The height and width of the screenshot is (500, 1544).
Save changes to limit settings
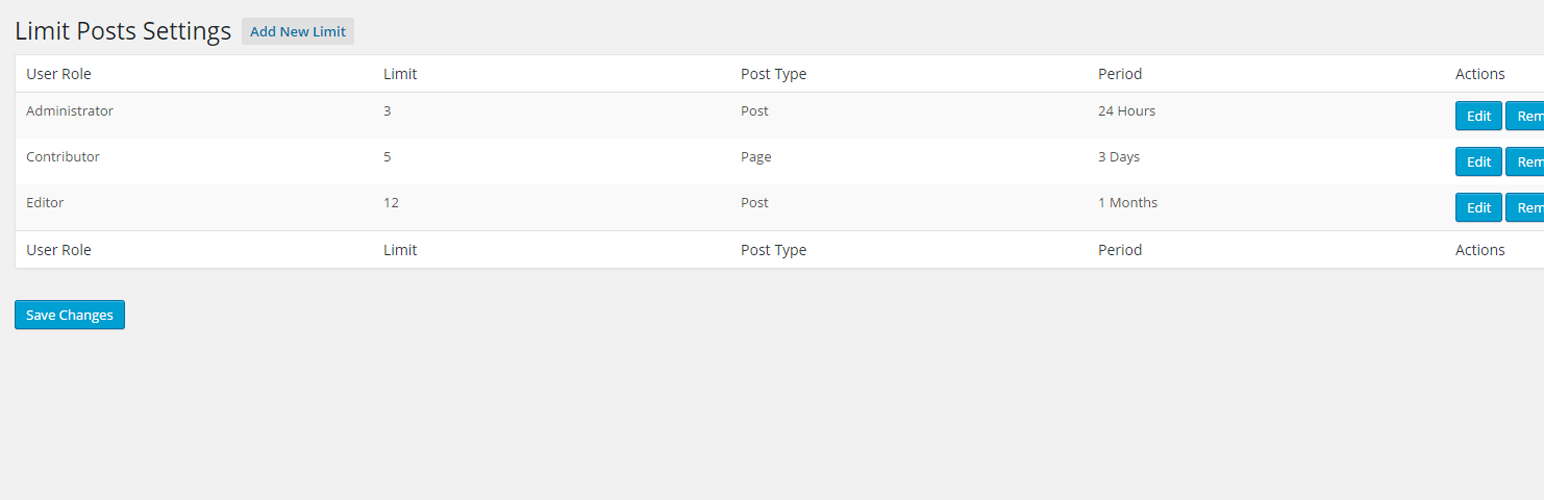pos(70,315)
